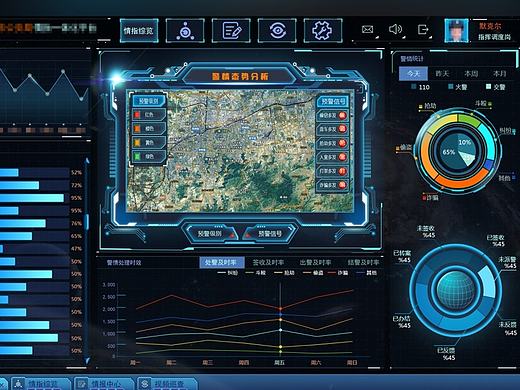Toggle 偷盗 series in line chart legend
Image resolution: width=520 pixels, height=390 pixels.
click(x=313, y=273)
